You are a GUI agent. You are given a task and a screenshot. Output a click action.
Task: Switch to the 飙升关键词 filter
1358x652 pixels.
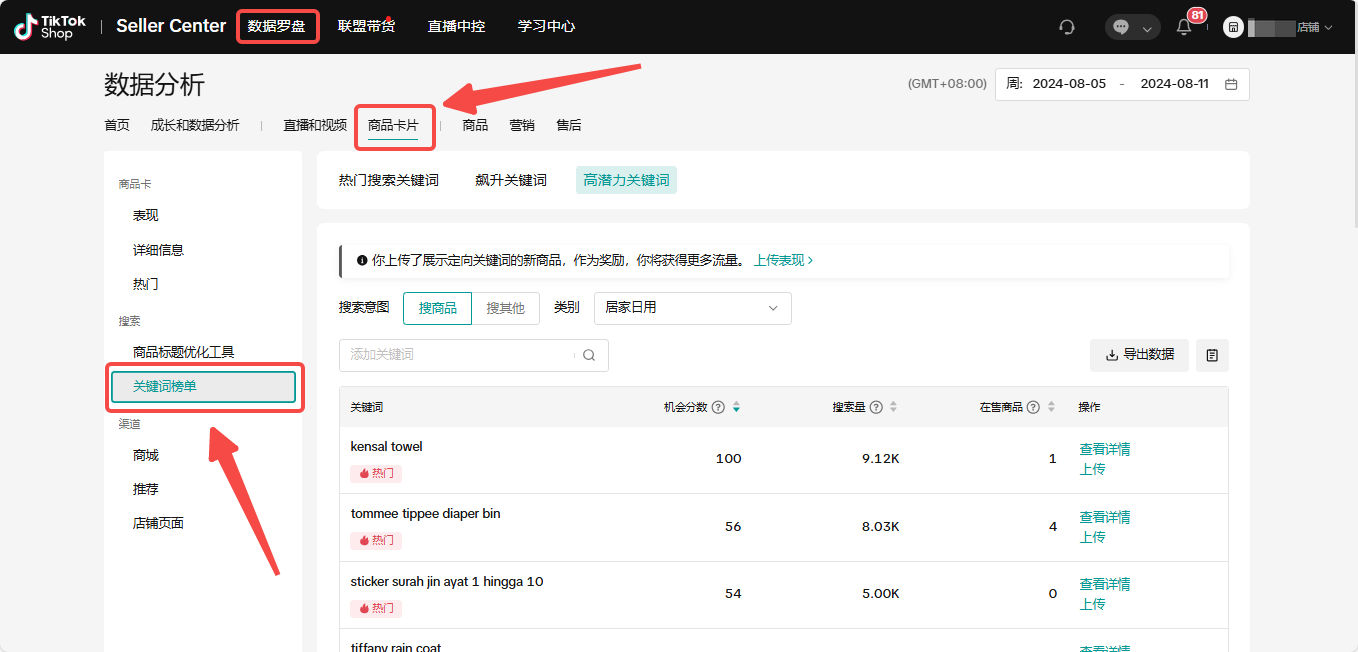point(511,180)
